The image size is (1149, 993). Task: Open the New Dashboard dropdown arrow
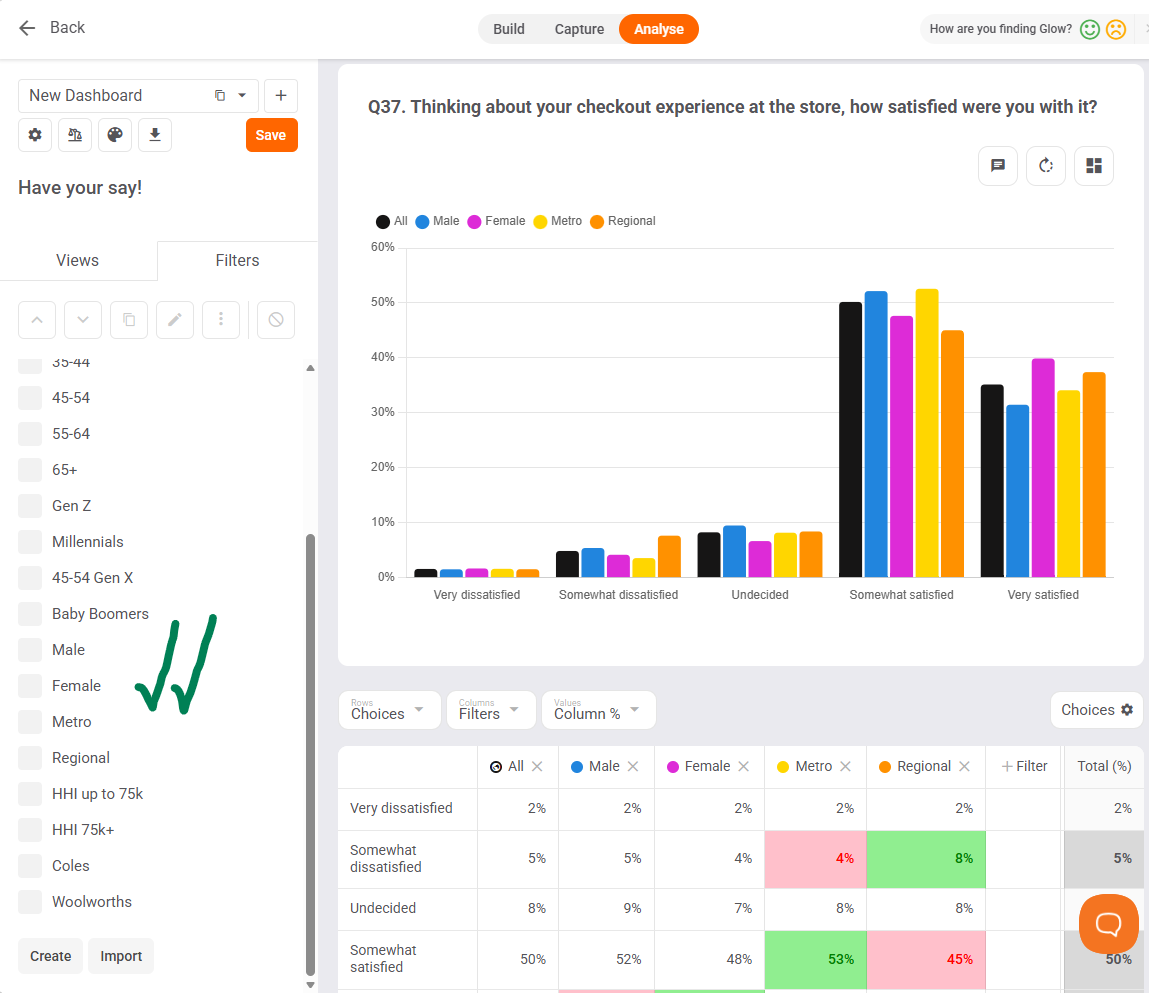tap(242, 95)
